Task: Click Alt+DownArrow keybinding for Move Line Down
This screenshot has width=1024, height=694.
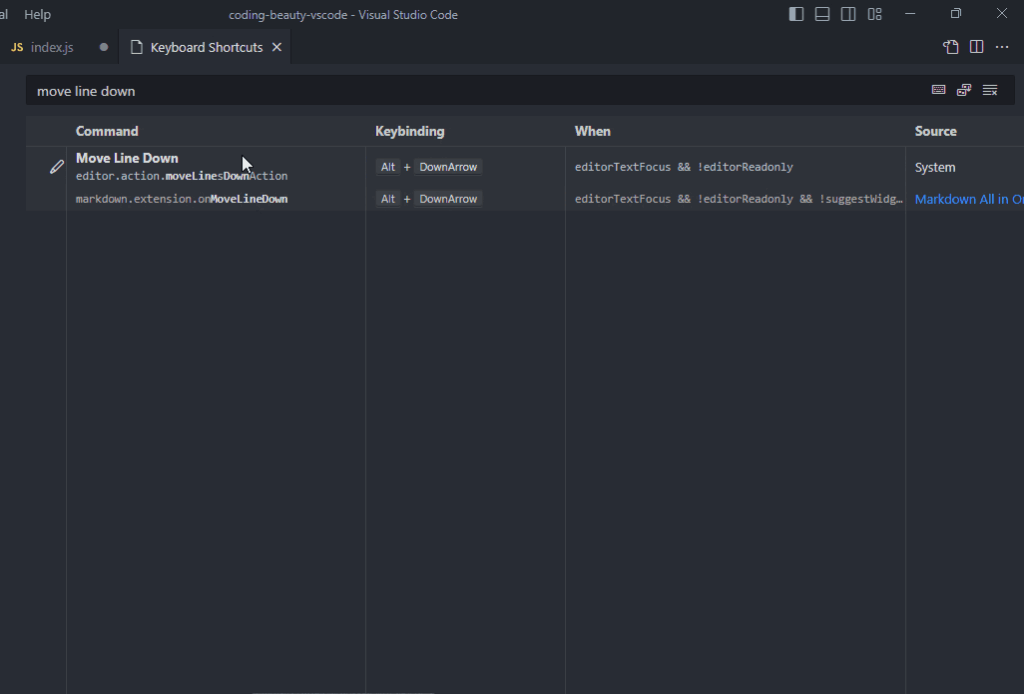Action: pos(429,167)
